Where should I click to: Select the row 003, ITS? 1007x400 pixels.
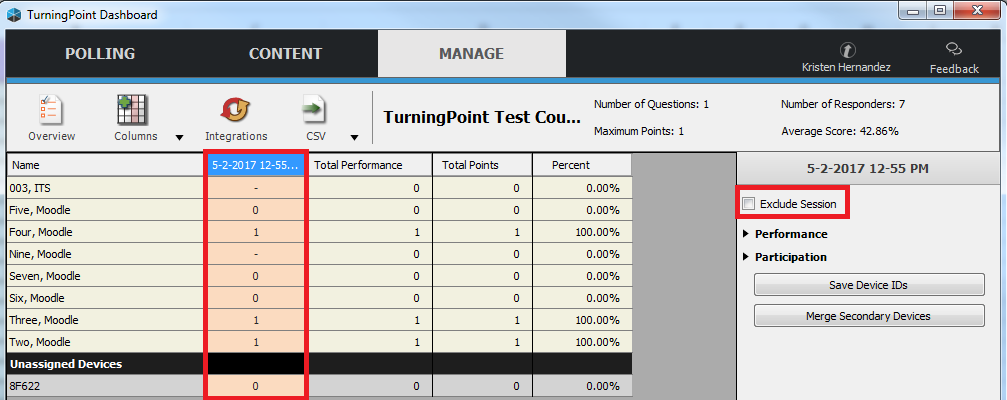click(319, 188)
